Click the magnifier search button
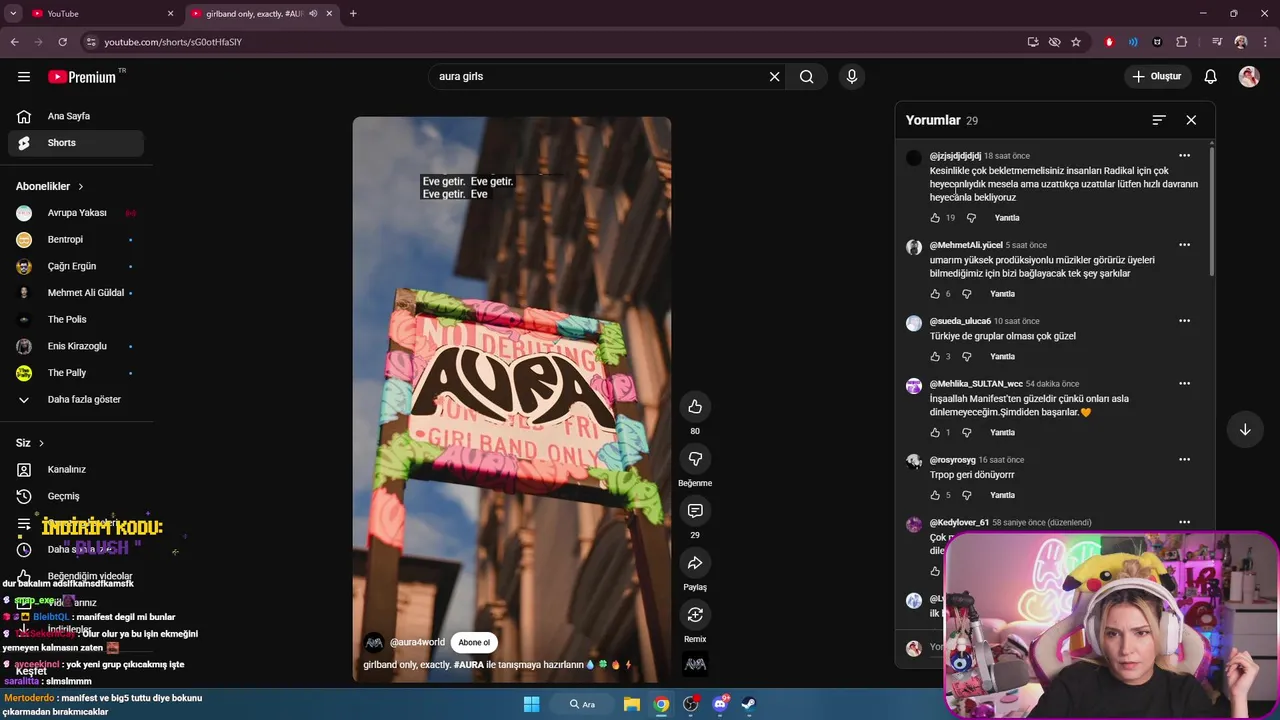The width and height of the screenshot is (1280, 720). [806, 77]
